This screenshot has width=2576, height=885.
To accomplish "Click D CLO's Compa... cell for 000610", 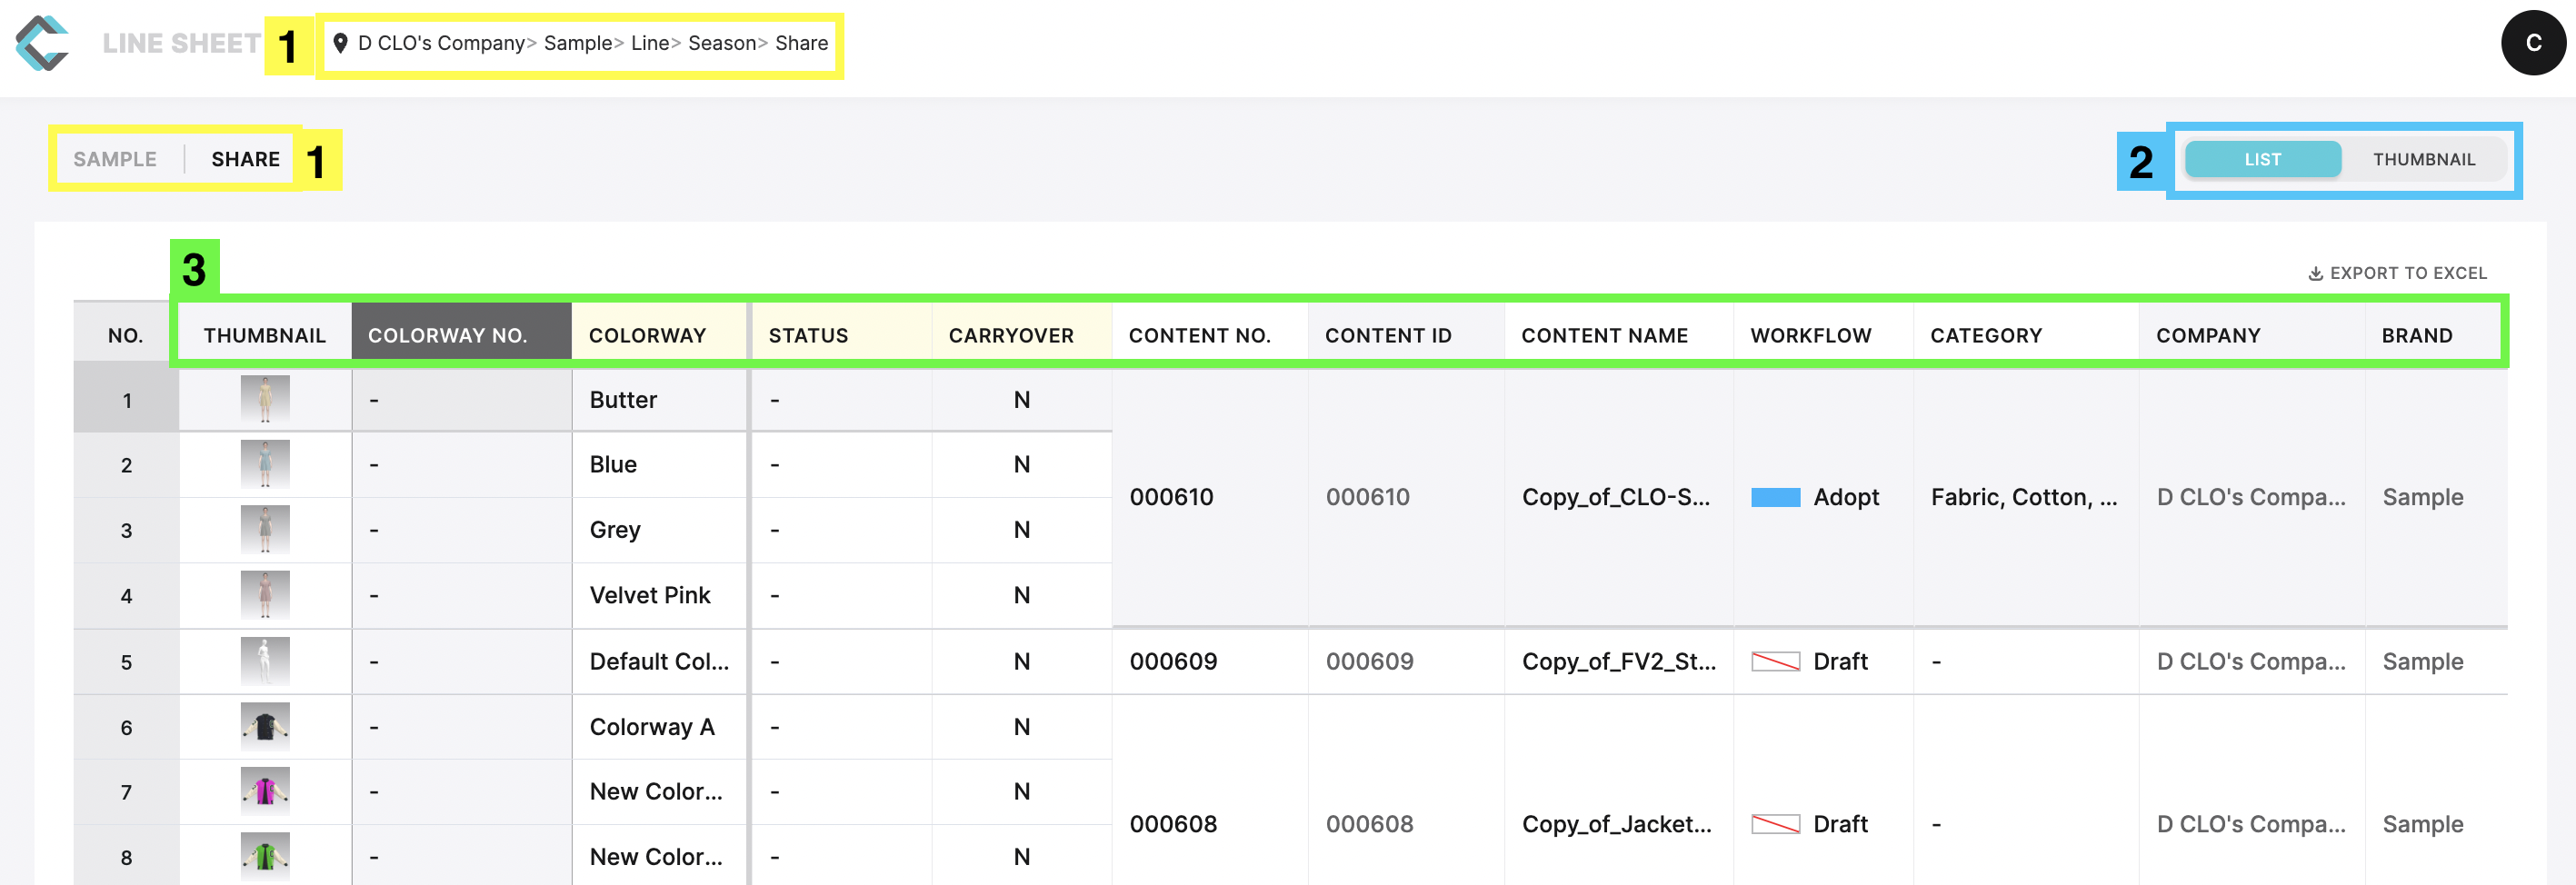I will [2251, 497].
